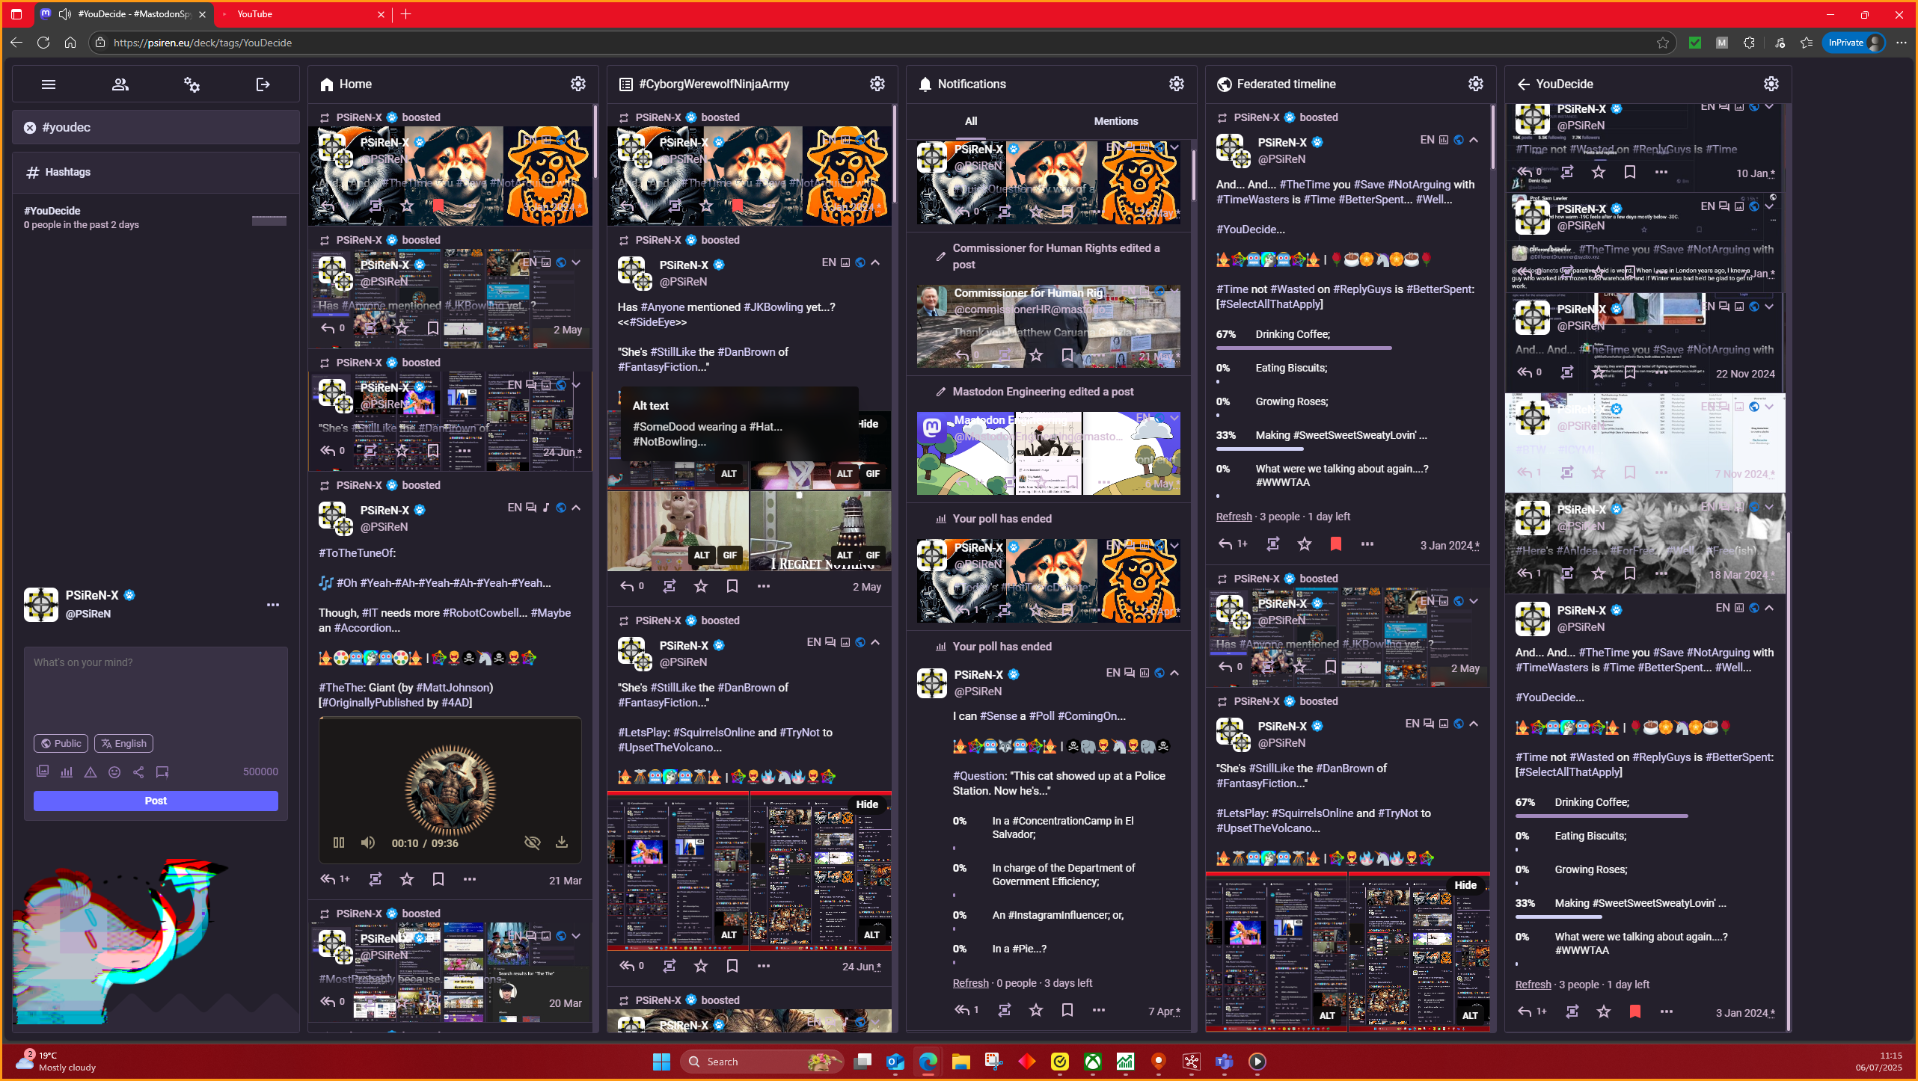This screenshot has width=1918, height=1081.
Task: Open the English language dropdown
Action: click(124, 744)
